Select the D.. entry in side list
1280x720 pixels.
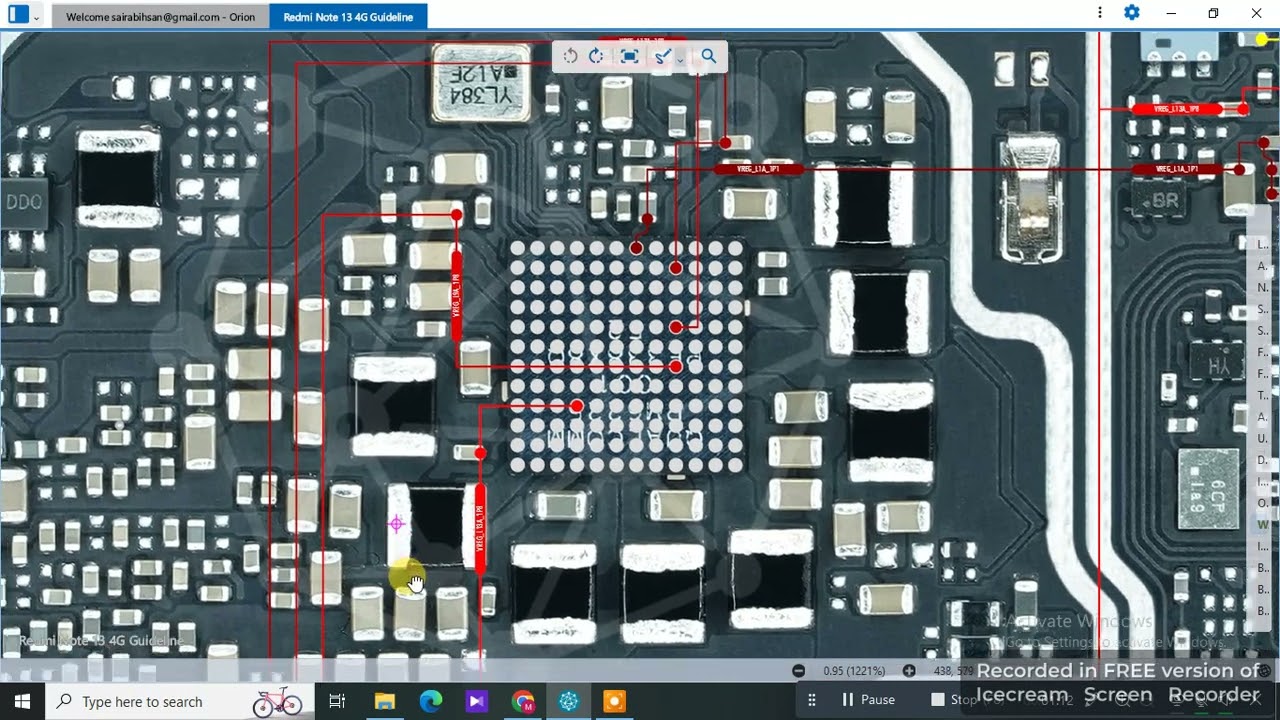pyautogui.click(x=1263, y=460)
